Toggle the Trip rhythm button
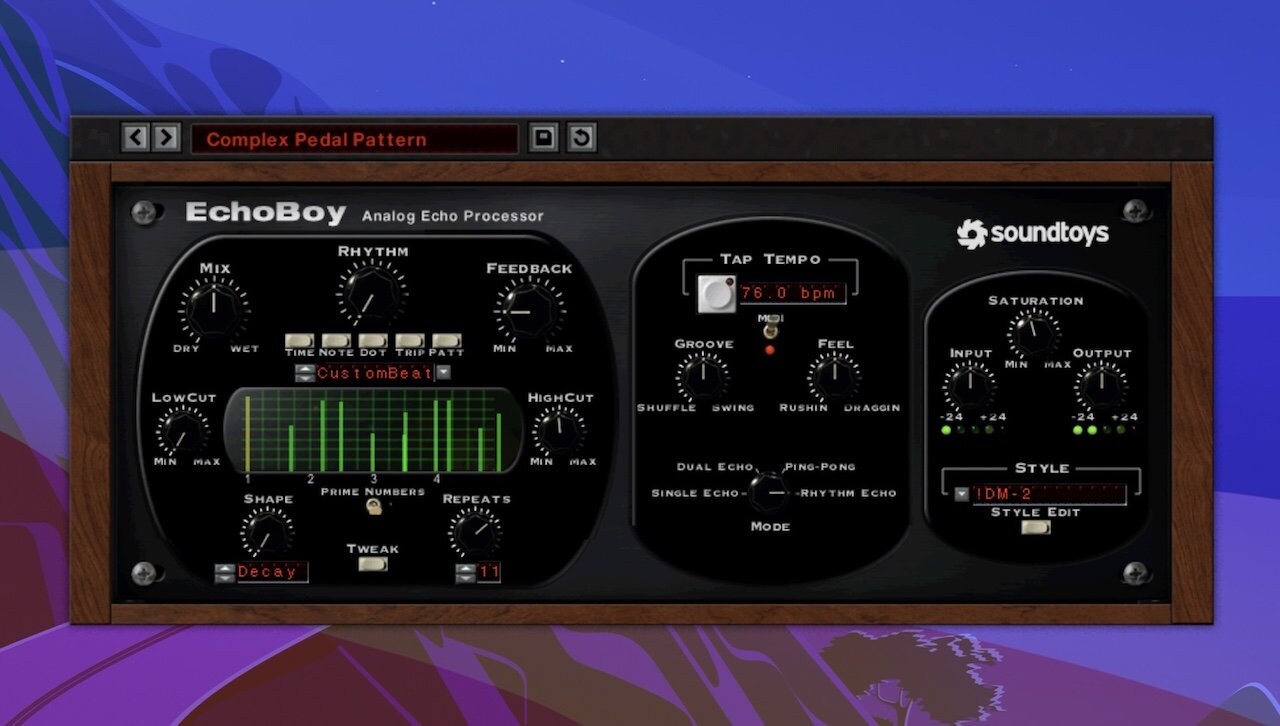Viewport: 1280px width, 726px height. [410, 341]
